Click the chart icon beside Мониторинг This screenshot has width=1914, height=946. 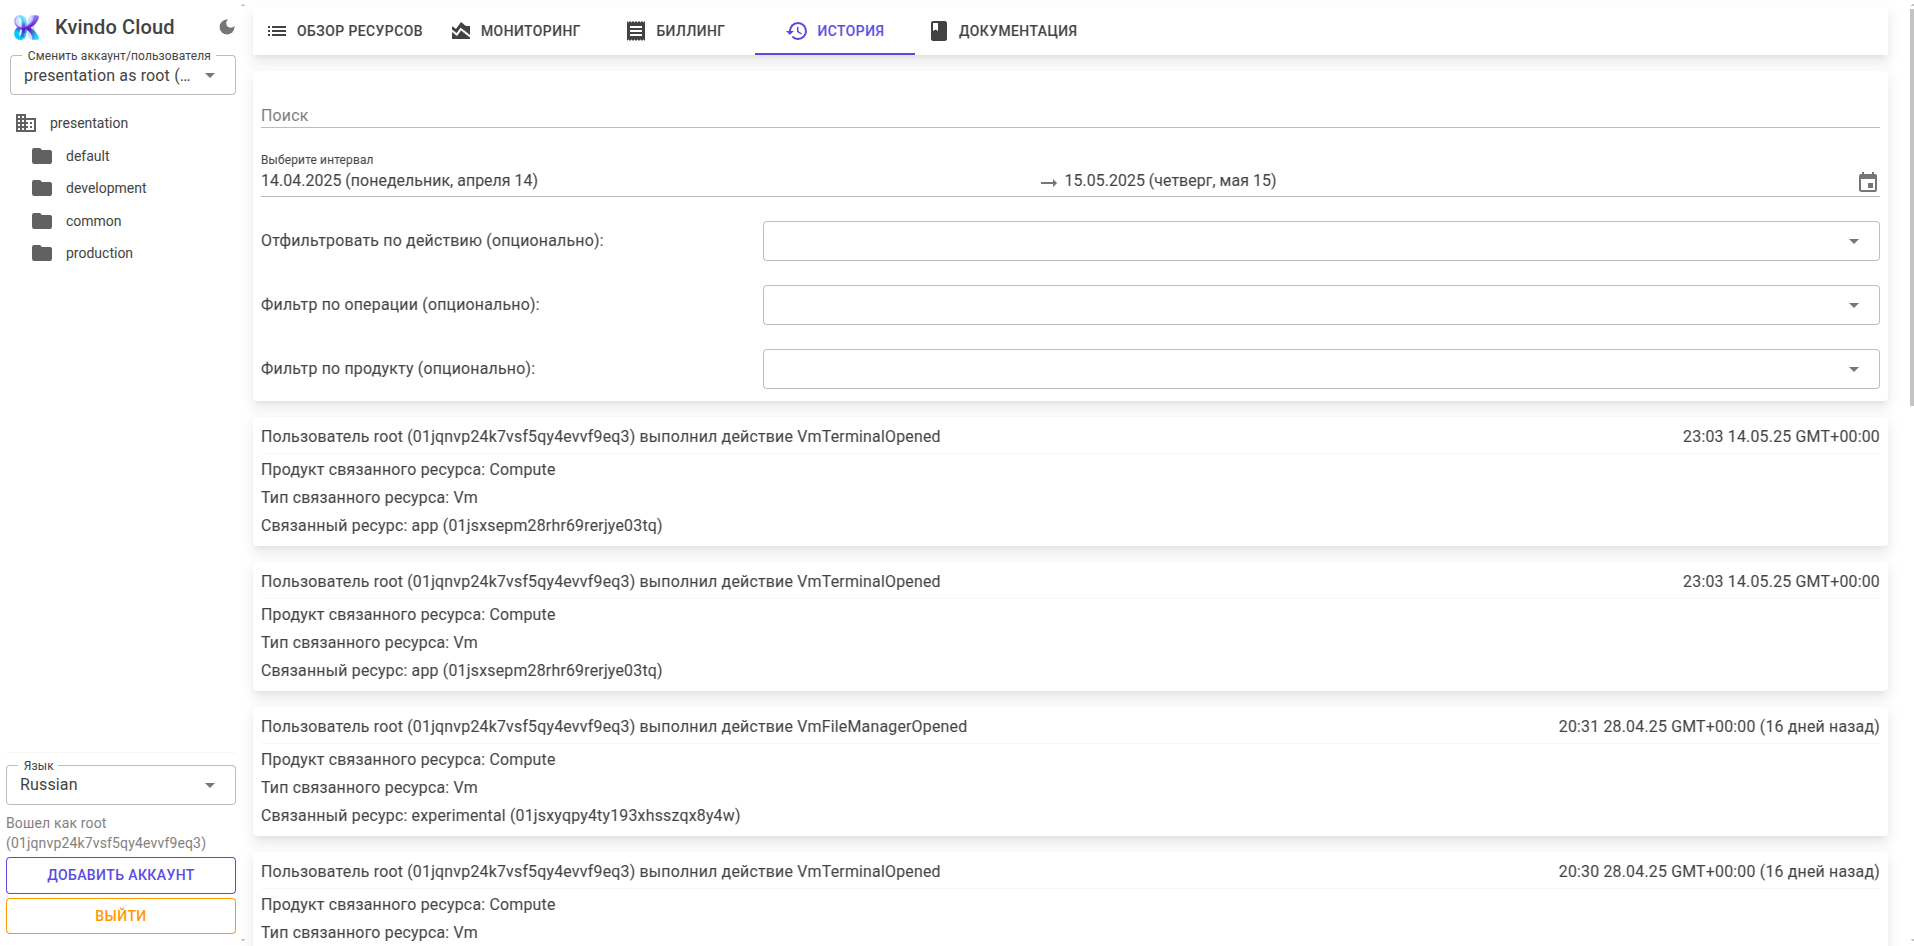461,31
